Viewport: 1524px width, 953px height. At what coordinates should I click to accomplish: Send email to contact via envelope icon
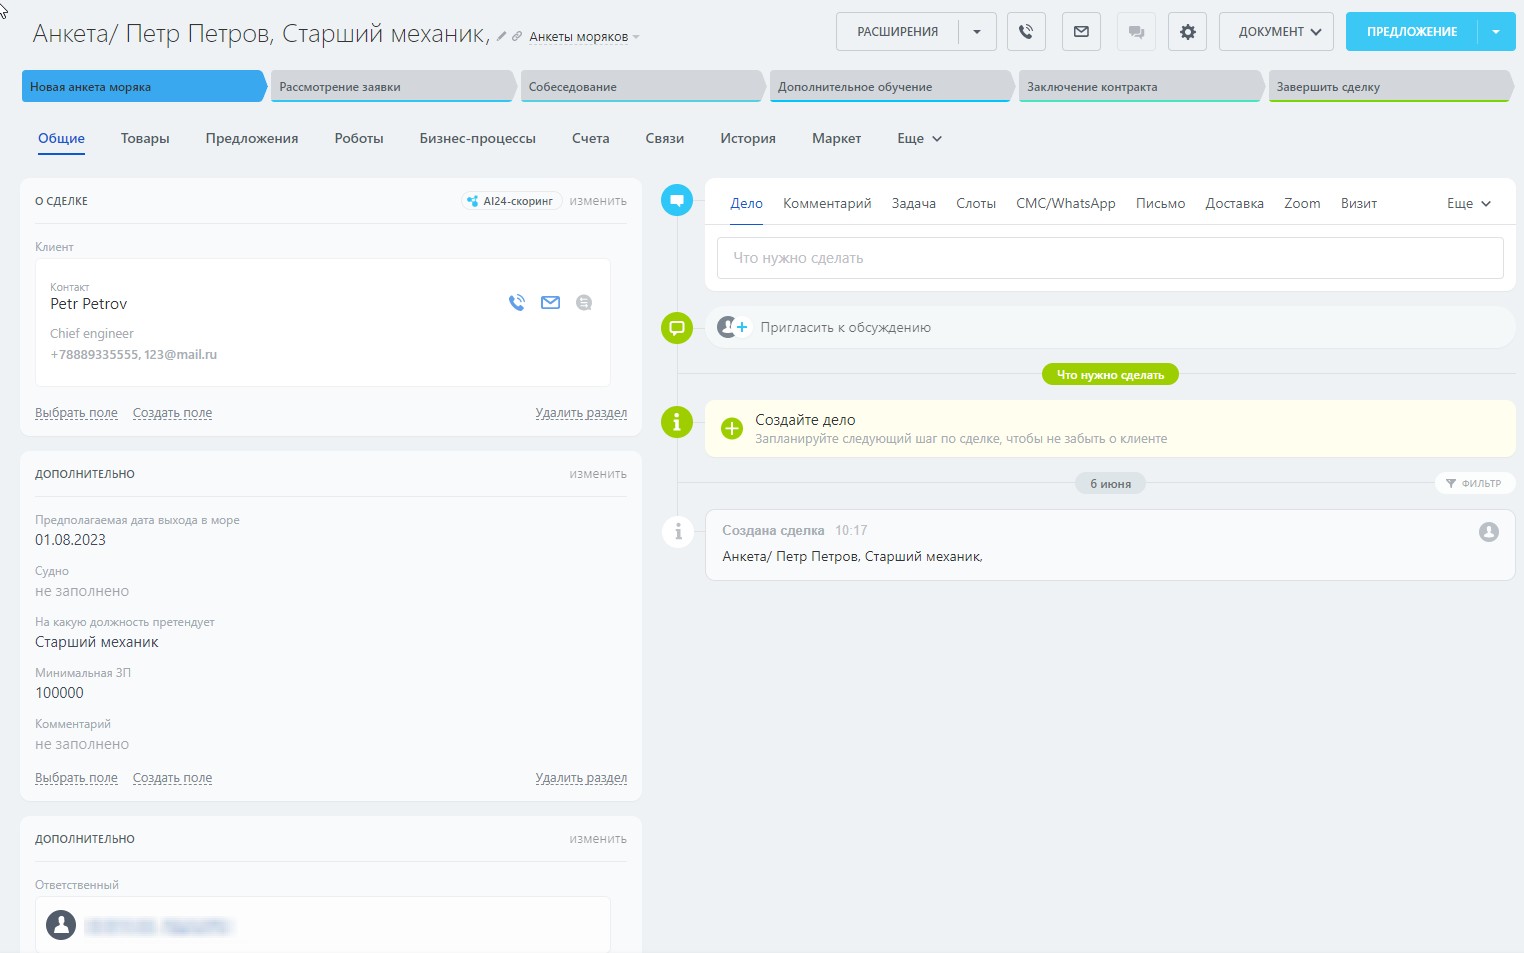pyautogui.click(x=550, y=303)
